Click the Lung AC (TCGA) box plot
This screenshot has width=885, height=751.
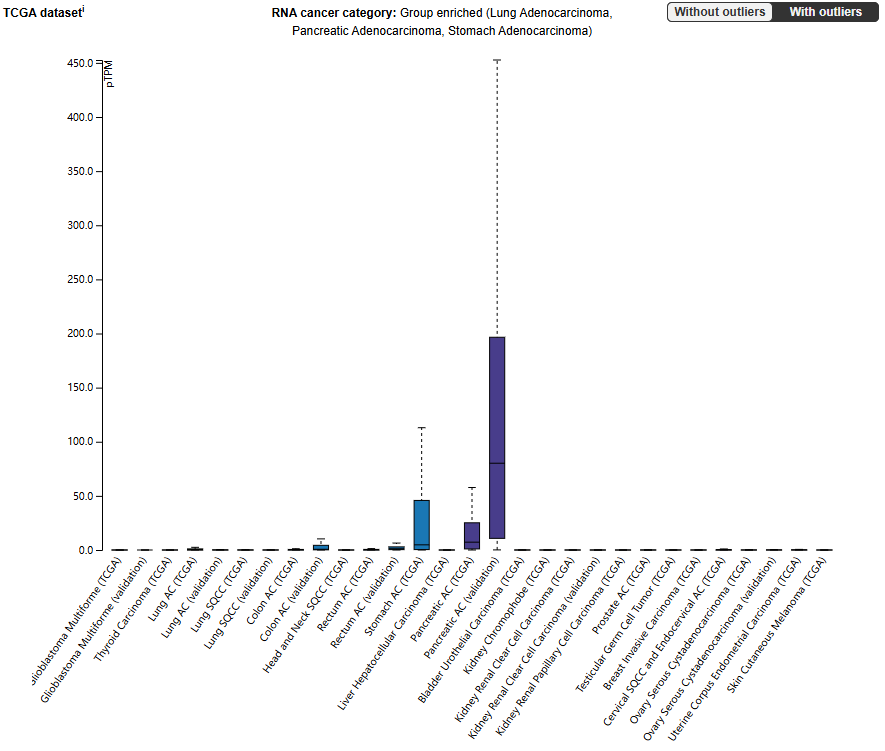point(195,549)
